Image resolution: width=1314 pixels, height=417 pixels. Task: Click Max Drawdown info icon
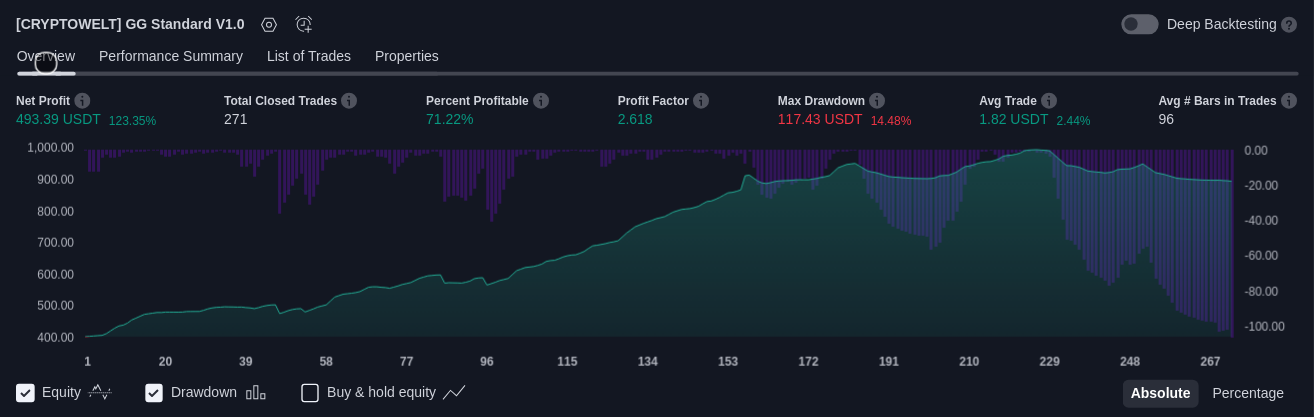tap(877, 101)
